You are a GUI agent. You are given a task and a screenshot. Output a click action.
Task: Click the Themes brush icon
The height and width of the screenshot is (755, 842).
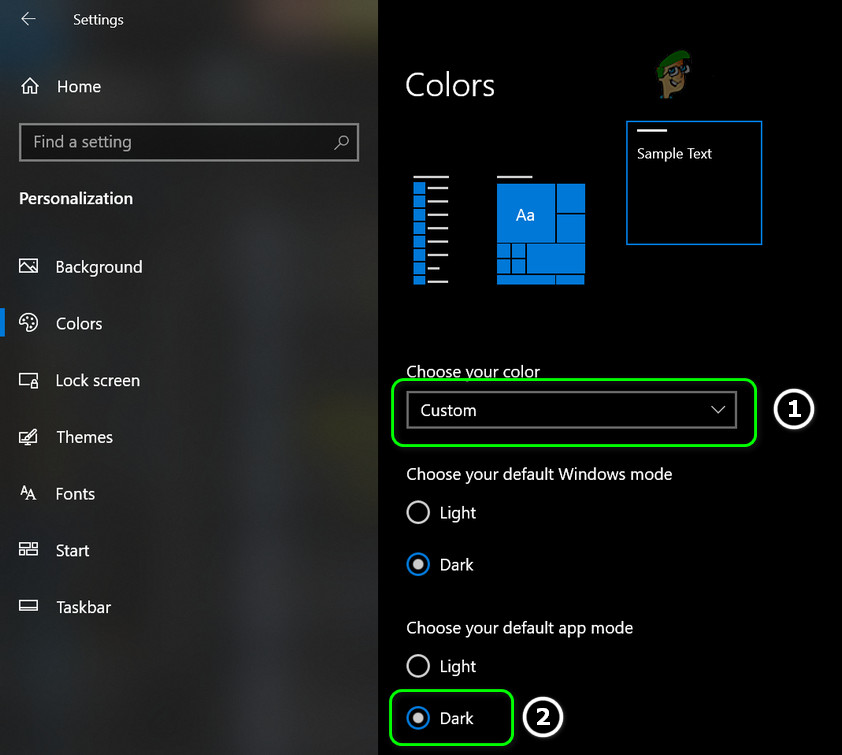click(28, 437)
